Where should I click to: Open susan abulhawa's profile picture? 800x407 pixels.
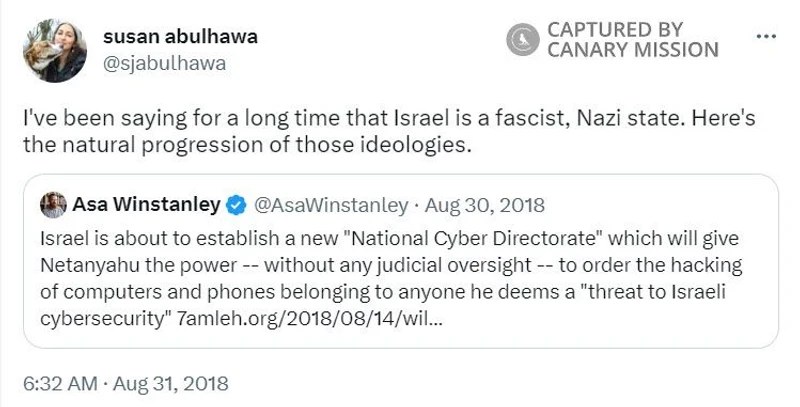click(55, 50)
